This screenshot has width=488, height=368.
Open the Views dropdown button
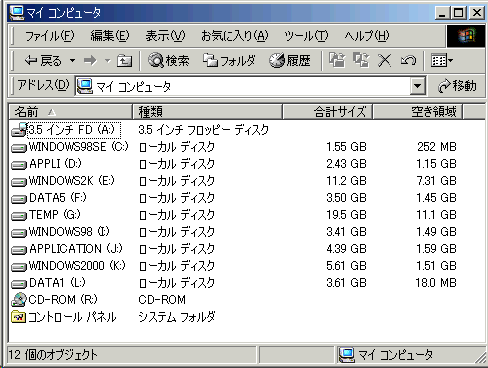click(x=442, y=61)
